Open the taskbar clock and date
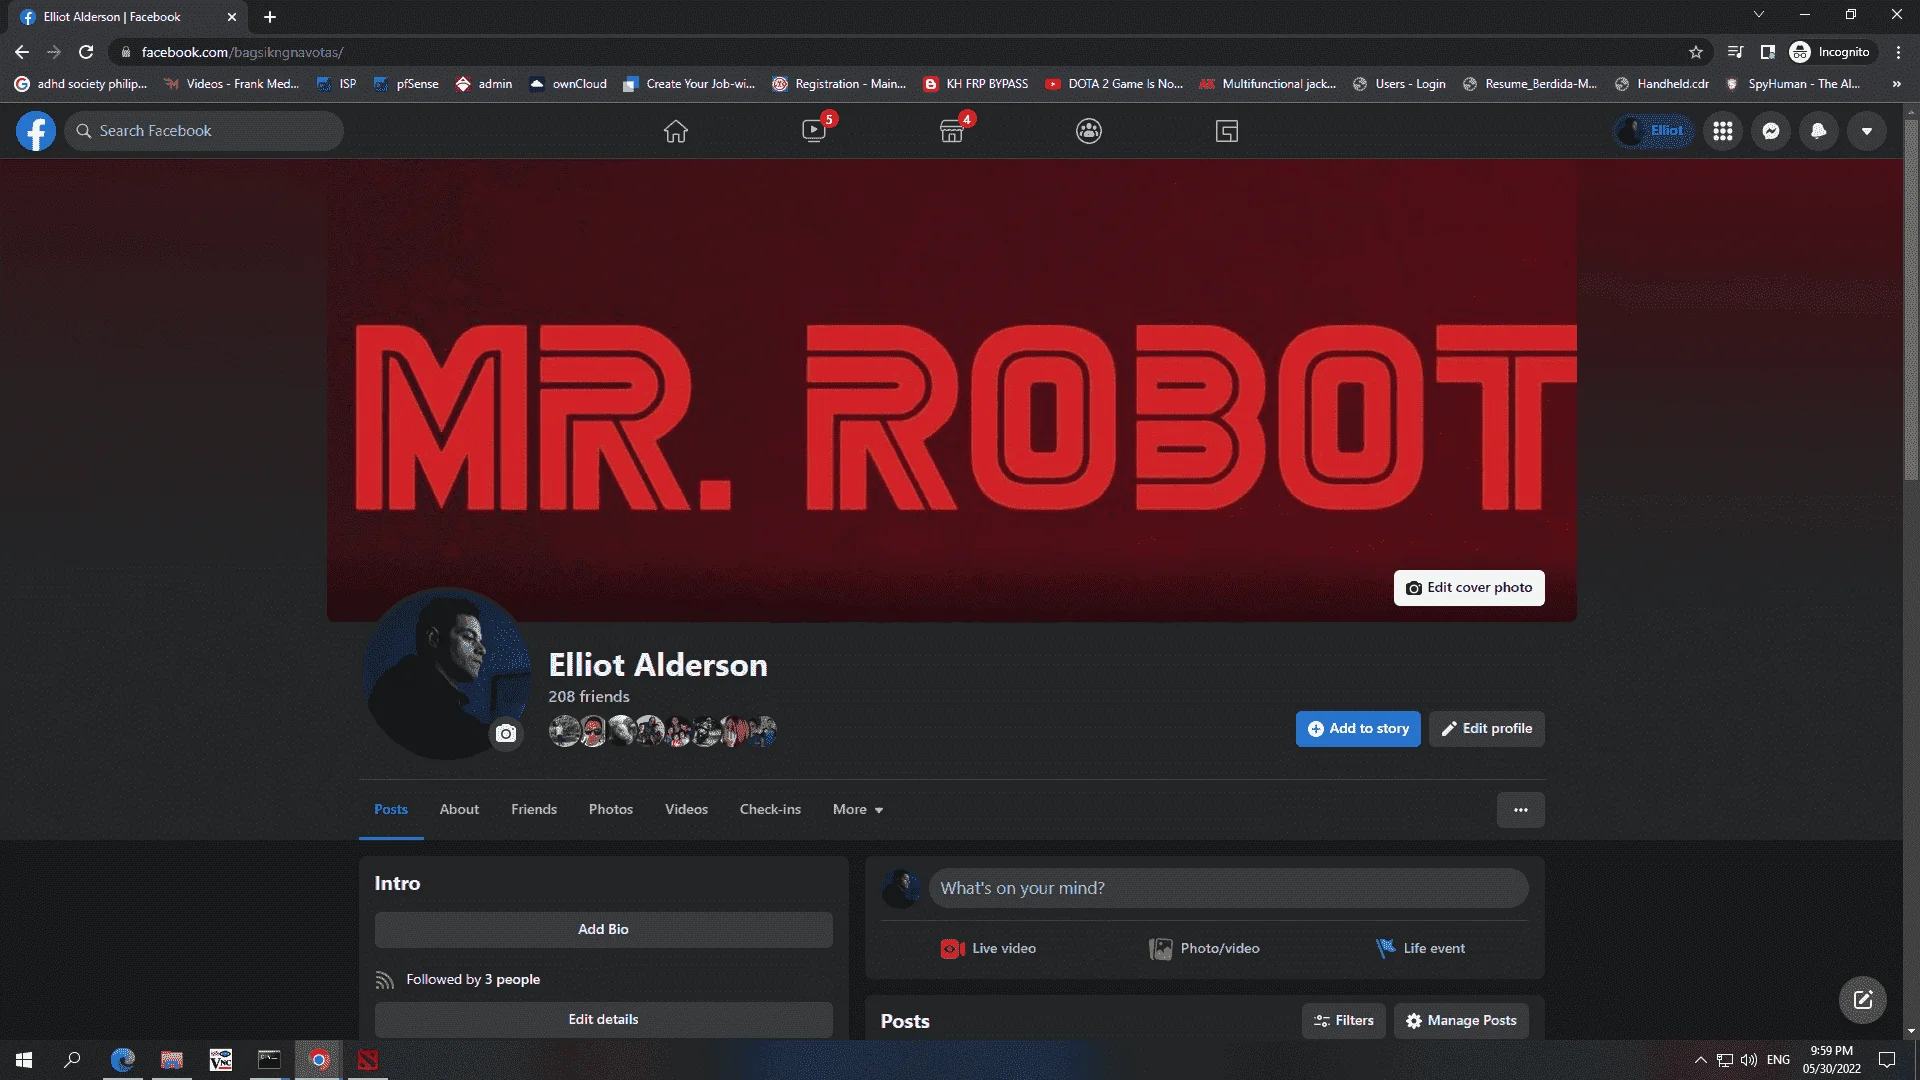Viewport: 1920px width, 1080px height. [1832, 1060]
